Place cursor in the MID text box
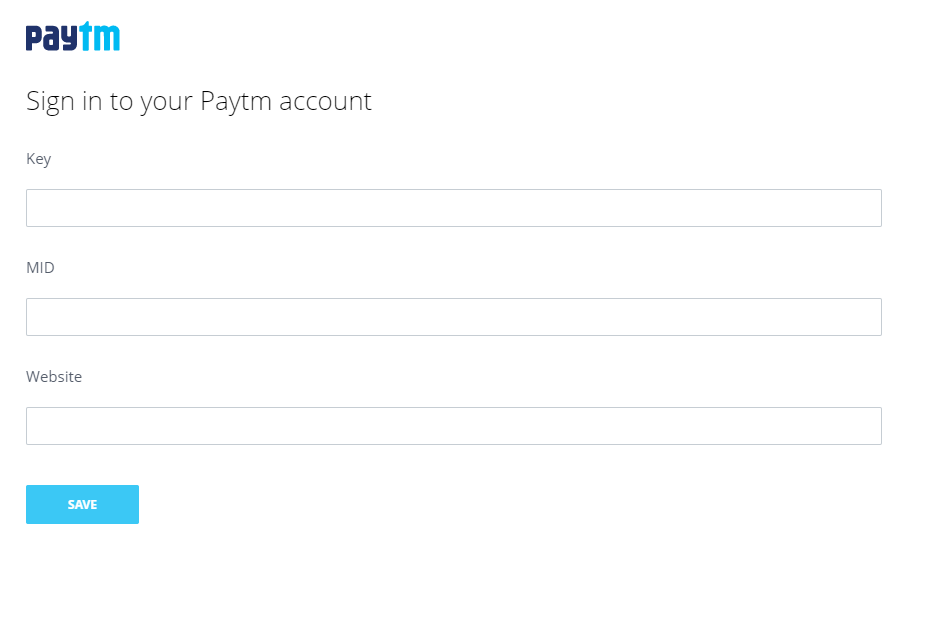The height and width of the screenshot is (630, 937). point(453,316)
